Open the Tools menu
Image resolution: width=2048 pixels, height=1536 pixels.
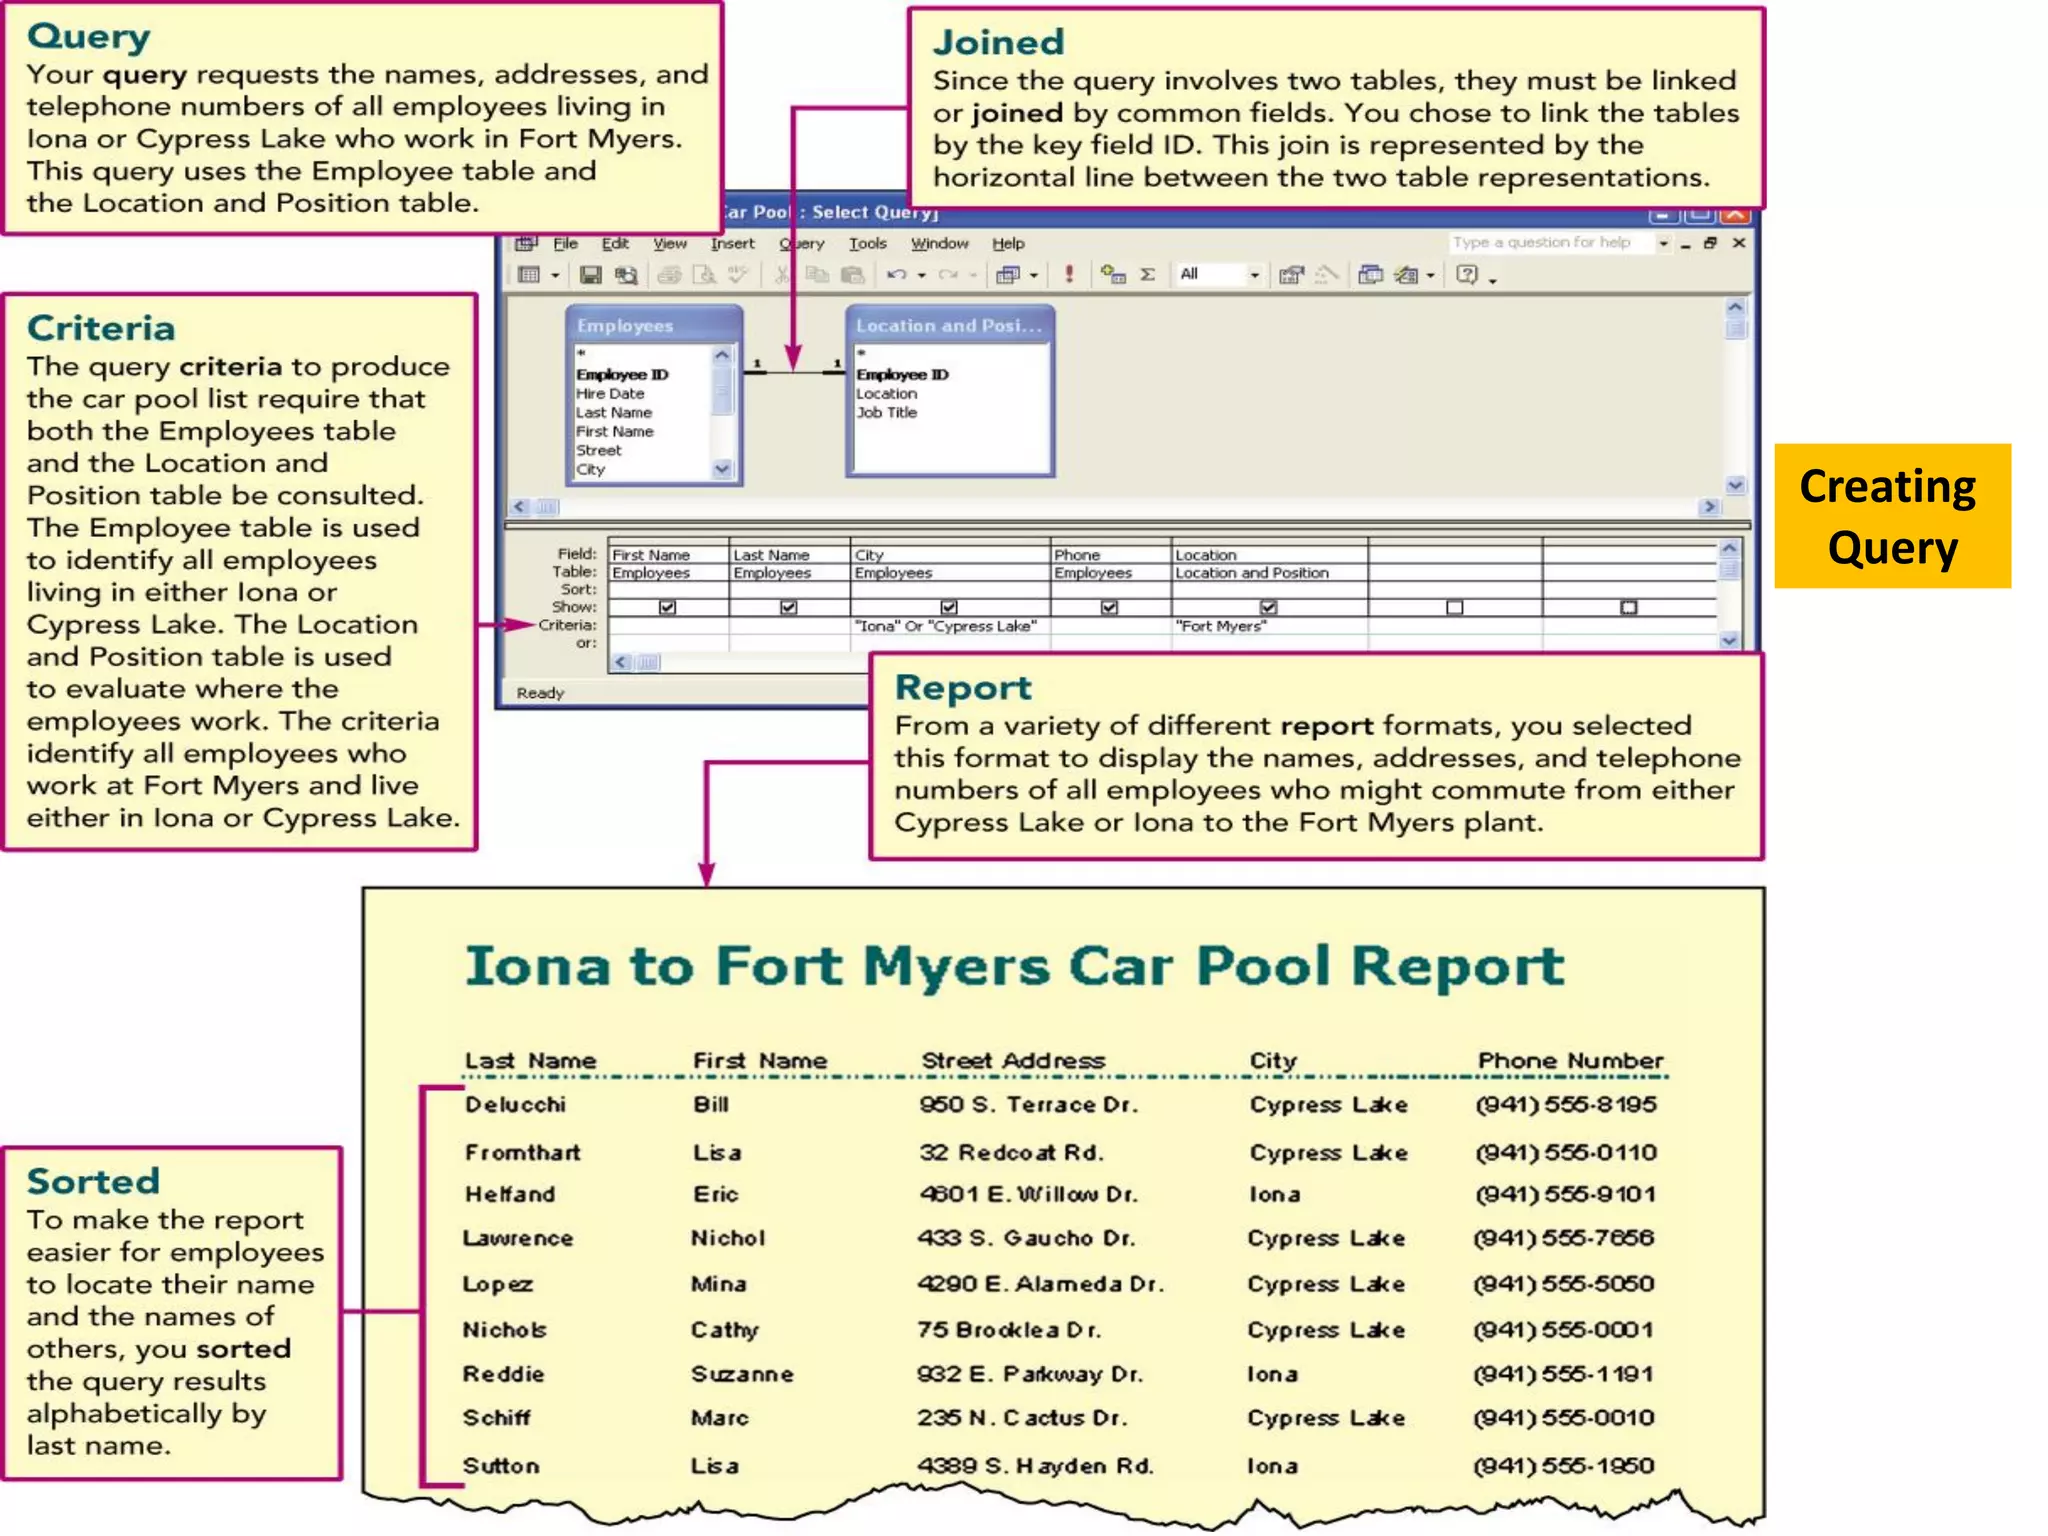(x=868, y=243)
